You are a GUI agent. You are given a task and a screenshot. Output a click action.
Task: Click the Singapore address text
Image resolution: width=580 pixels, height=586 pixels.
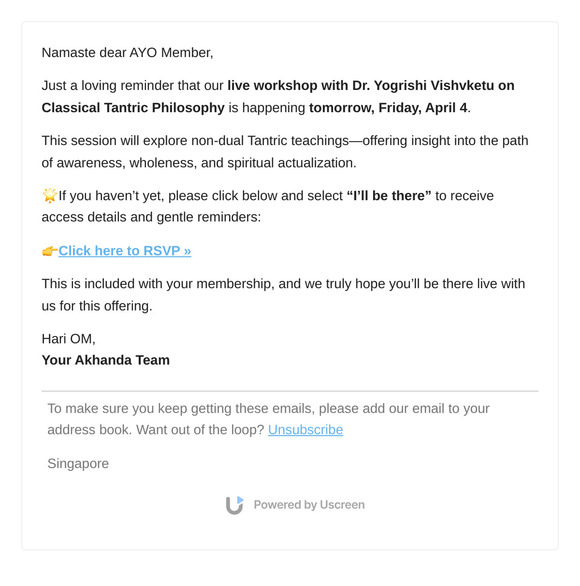click(78, 463)
